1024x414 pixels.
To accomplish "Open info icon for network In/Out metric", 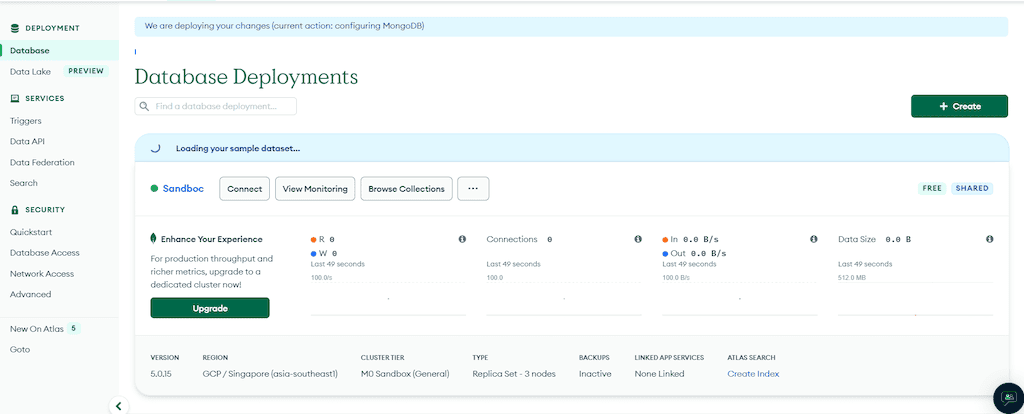I will (814, 240).
